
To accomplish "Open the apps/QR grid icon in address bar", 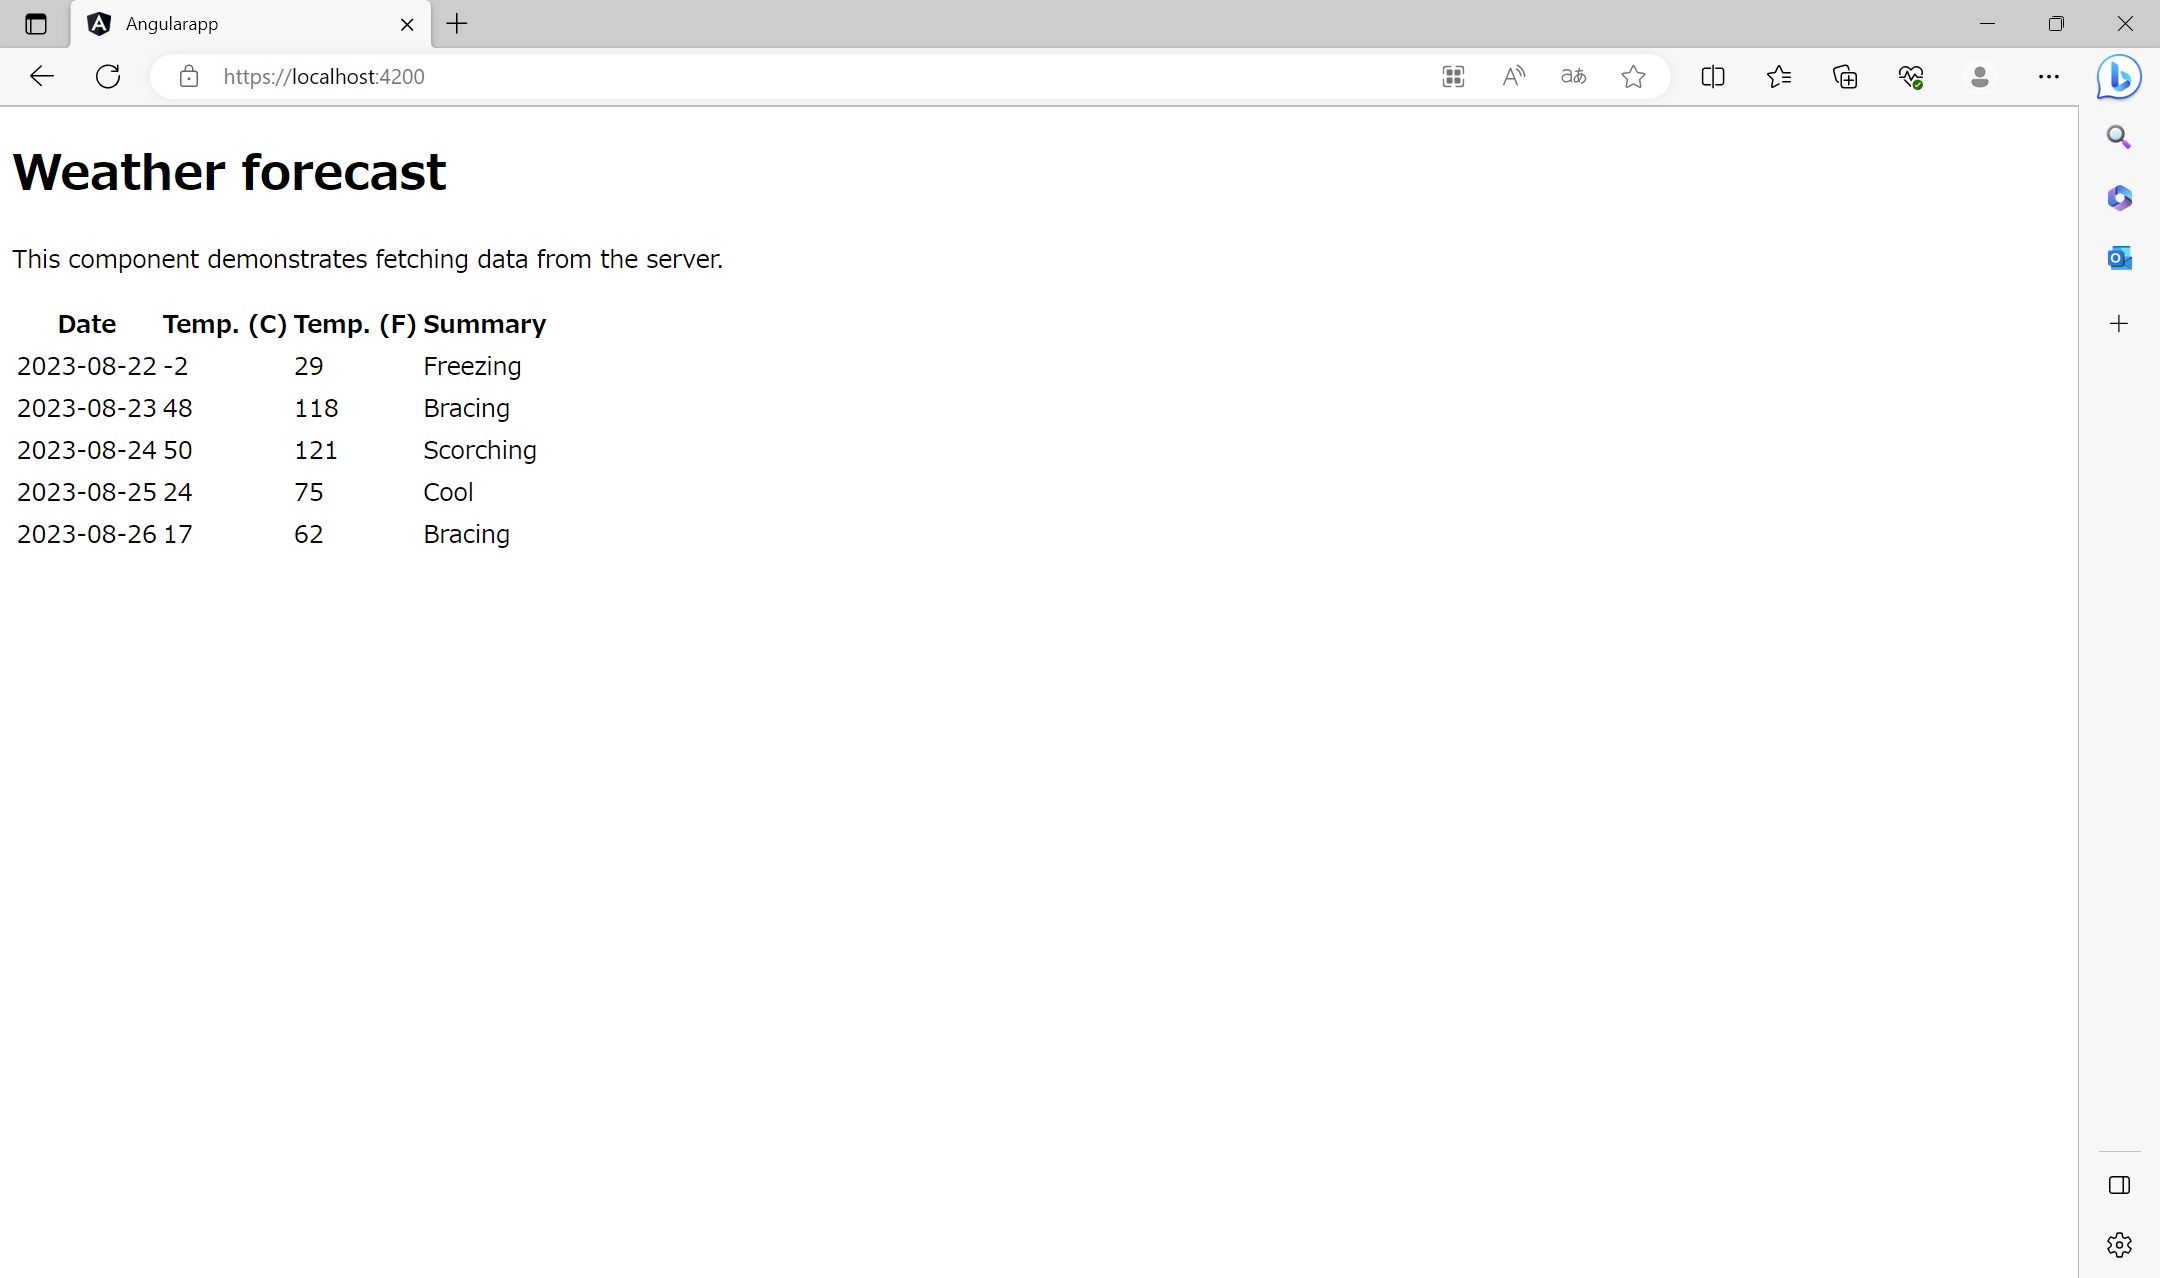I will 1453,77.
